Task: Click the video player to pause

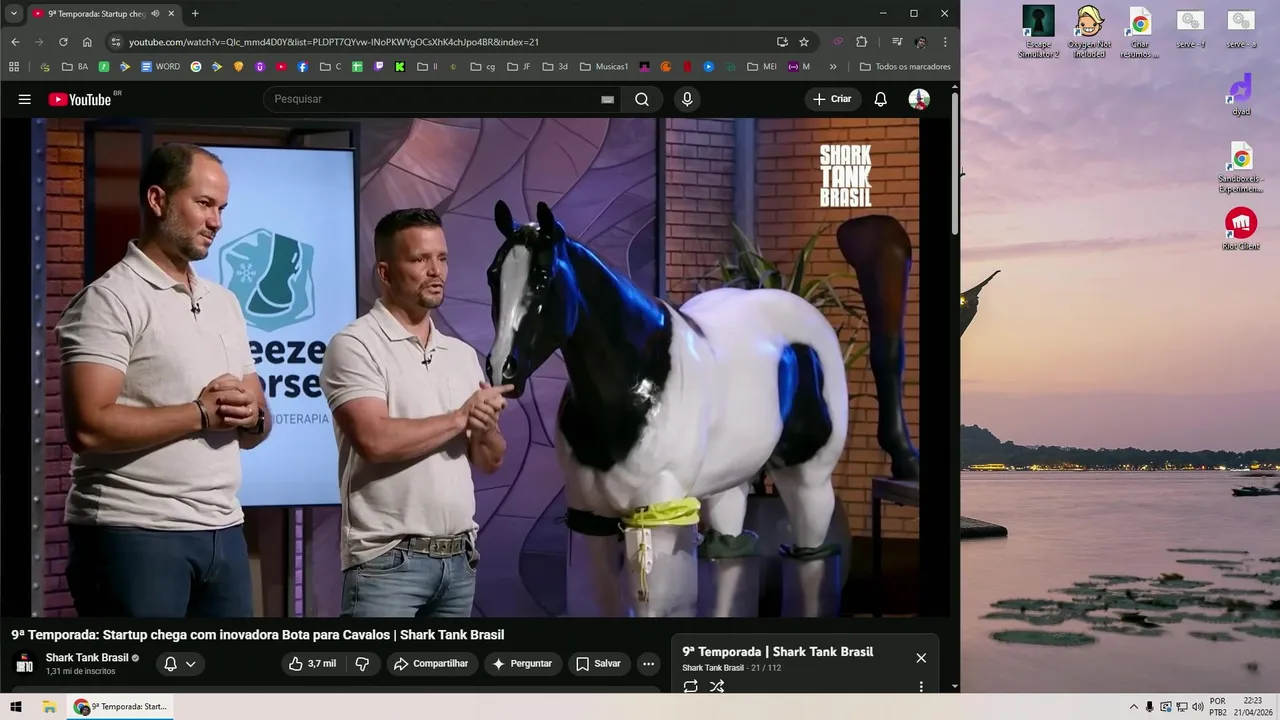Action: coord(475,367)
